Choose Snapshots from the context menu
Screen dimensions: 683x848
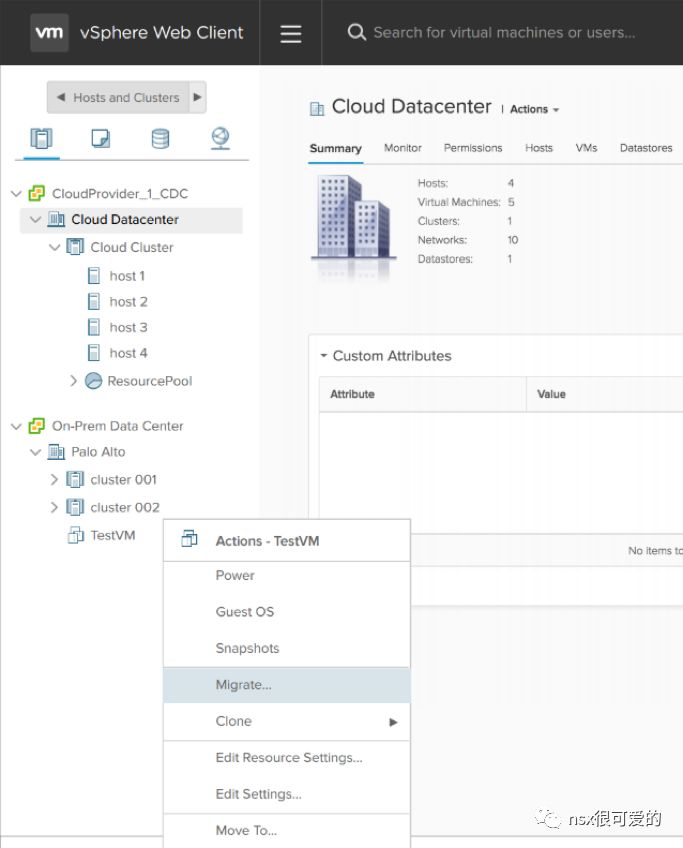point(287,648)
